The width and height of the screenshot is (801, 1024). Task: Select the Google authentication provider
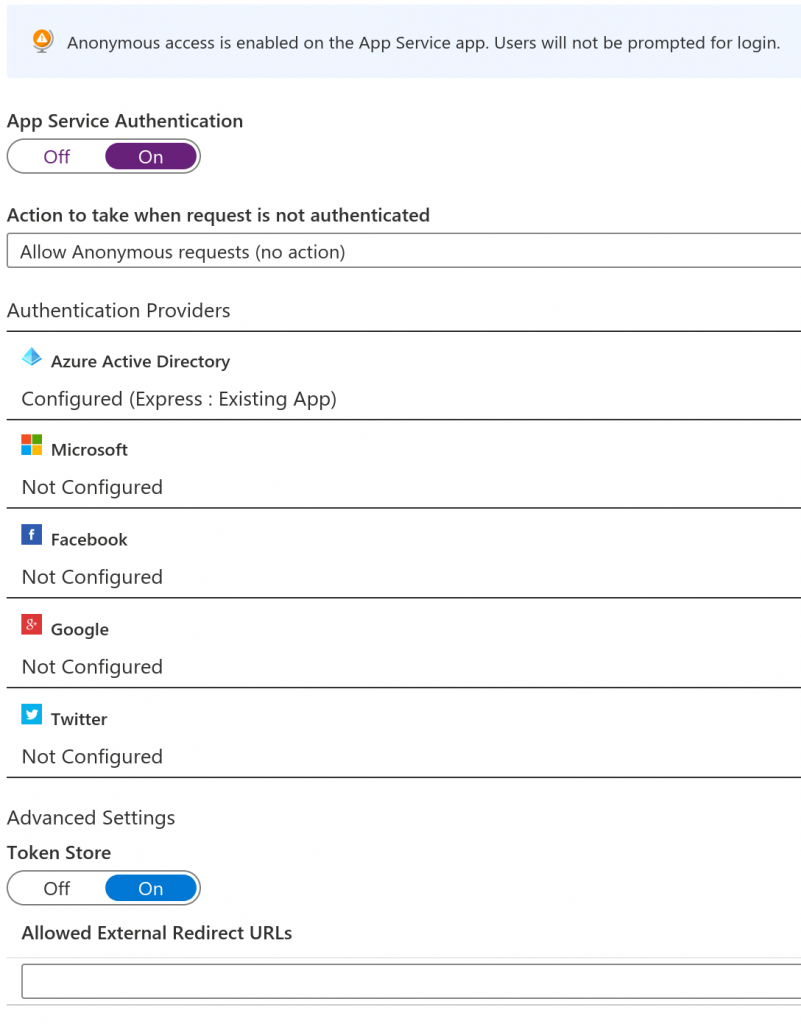(x=403, y=644)
